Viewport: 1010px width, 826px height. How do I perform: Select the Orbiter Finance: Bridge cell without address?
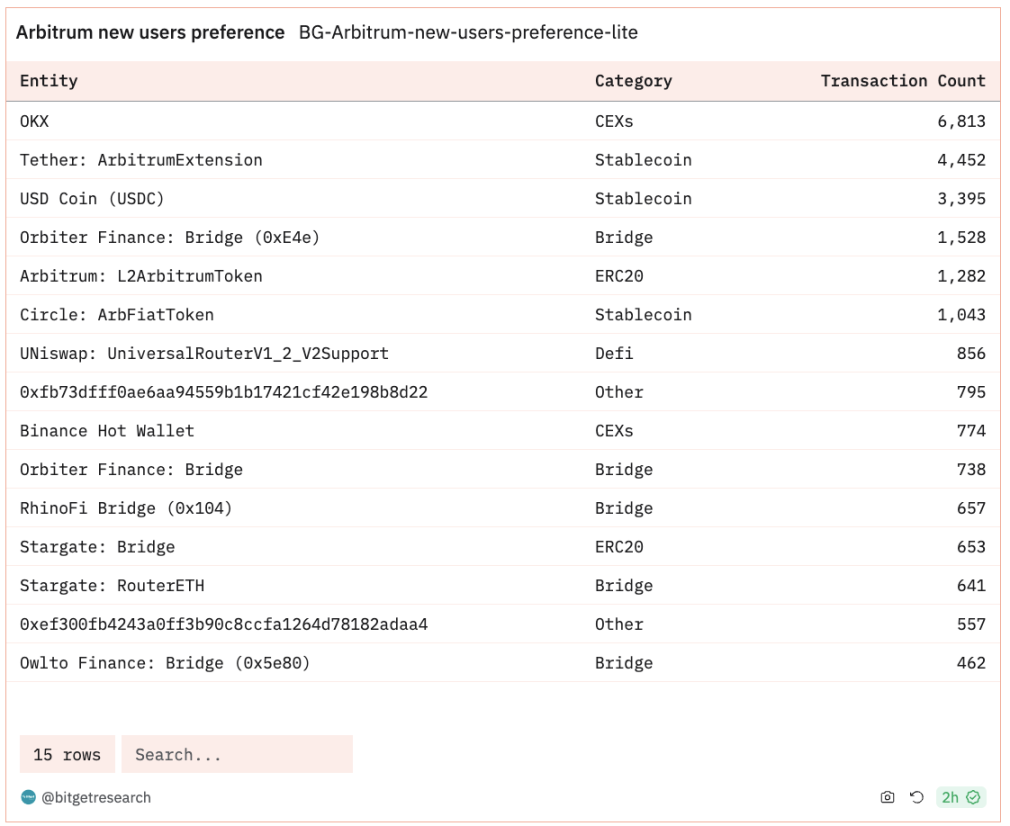(x=131, y=469)
